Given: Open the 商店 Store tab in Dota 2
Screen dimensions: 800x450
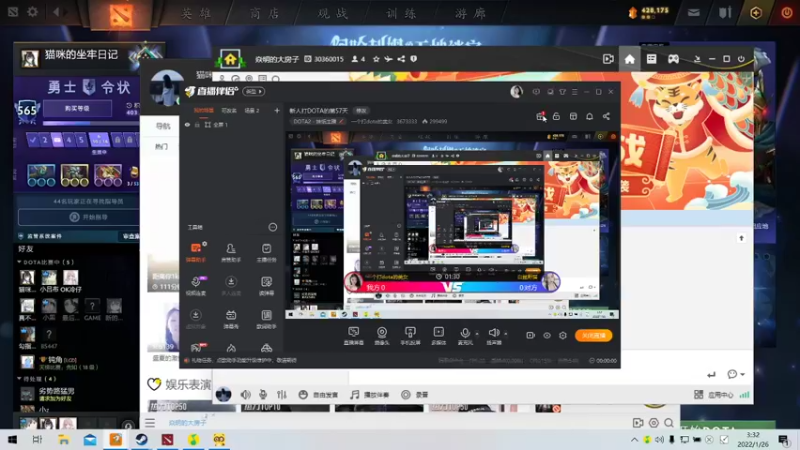Looking at the screenshot, I should [x=265, y=13].
